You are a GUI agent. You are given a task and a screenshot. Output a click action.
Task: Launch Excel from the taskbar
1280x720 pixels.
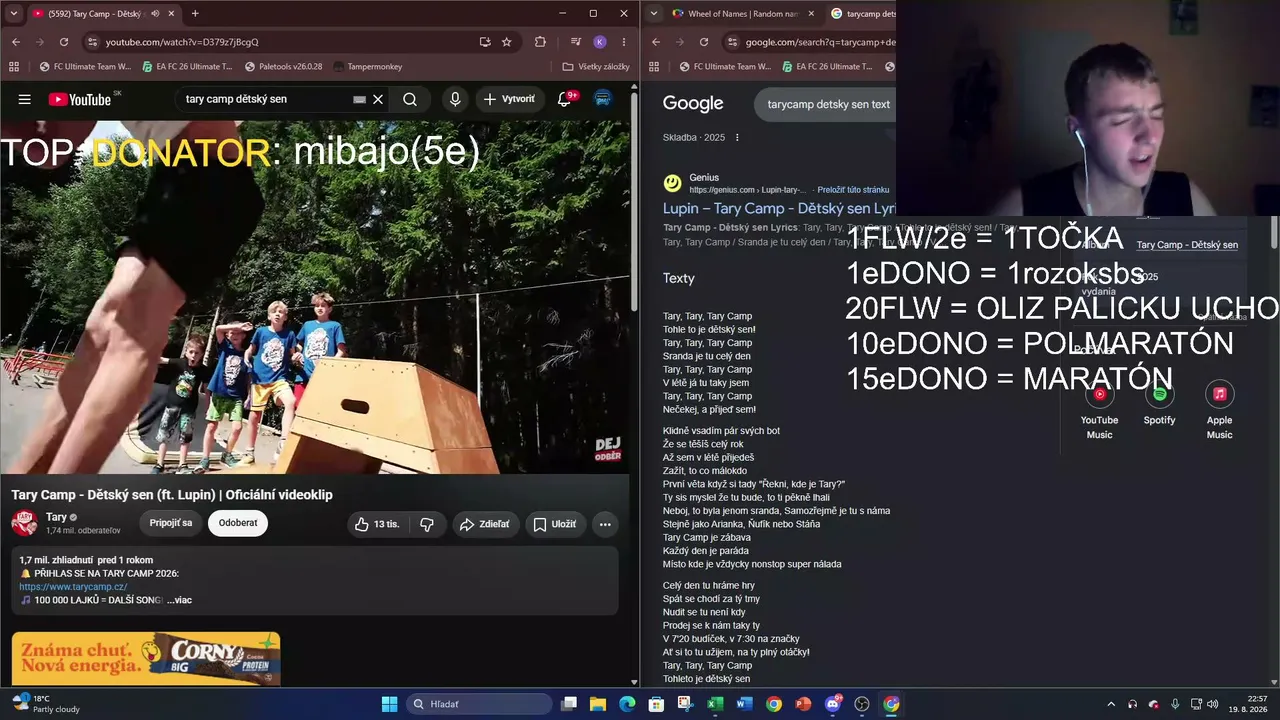715,704
